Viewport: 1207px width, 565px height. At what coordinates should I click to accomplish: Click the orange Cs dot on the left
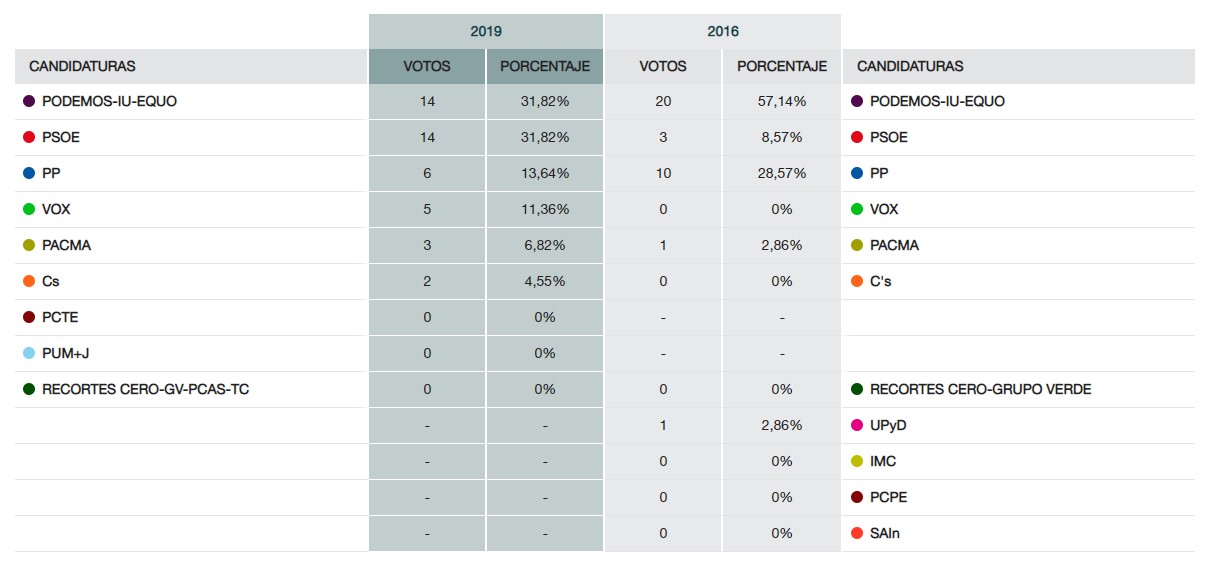[x=29, y=282]
